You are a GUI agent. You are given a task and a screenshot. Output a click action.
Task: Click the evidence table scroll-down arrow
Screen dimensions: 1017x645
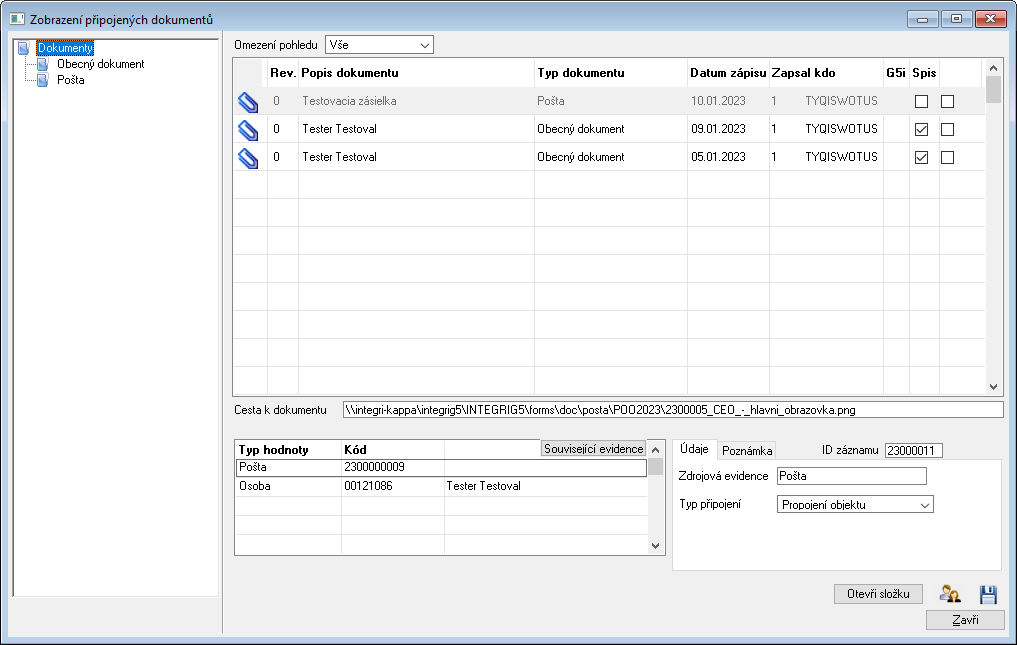(655, 546)
